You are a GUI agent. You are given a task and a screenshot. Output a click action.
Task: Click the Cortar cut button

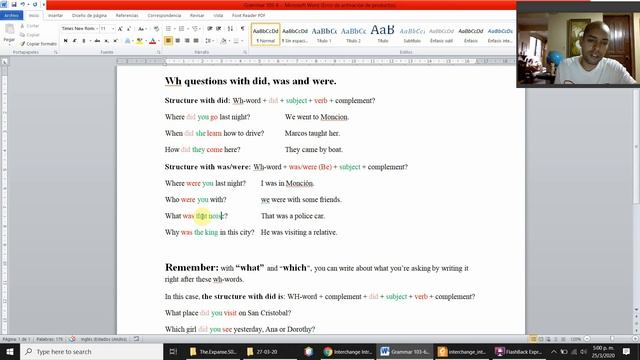tap(30, 26)
